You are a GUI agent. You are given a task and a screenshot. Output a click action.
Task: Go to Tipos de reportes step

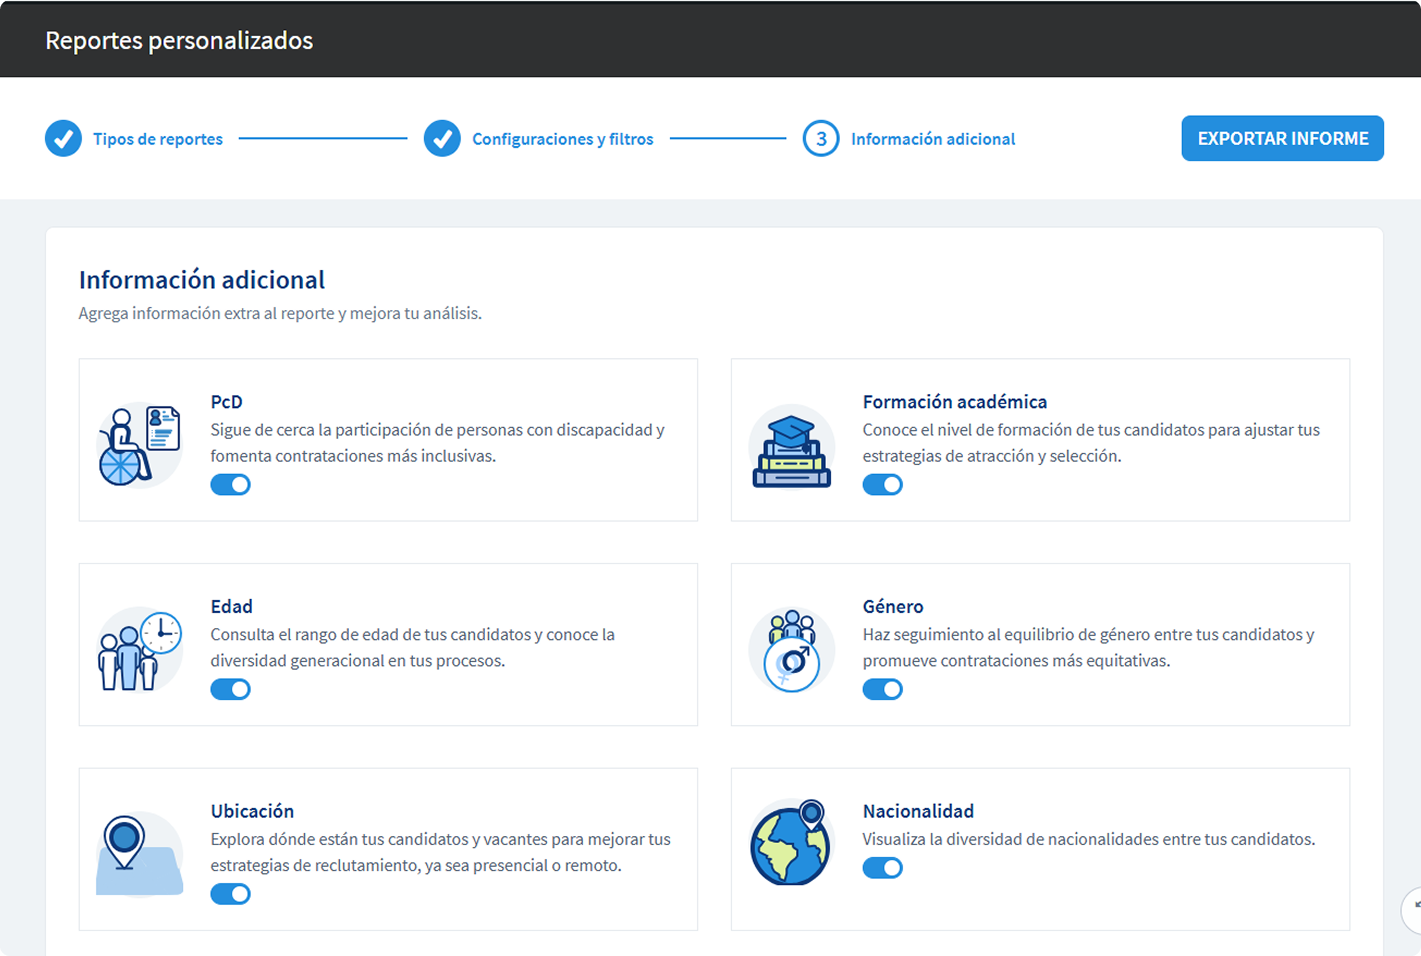(x=158, y=139)
